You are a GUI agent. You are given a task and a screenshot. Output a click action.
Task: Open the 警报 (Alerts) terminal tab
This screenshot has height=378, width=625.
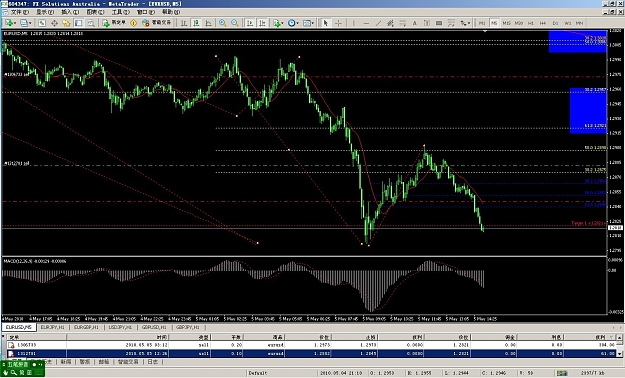point(85,362)
